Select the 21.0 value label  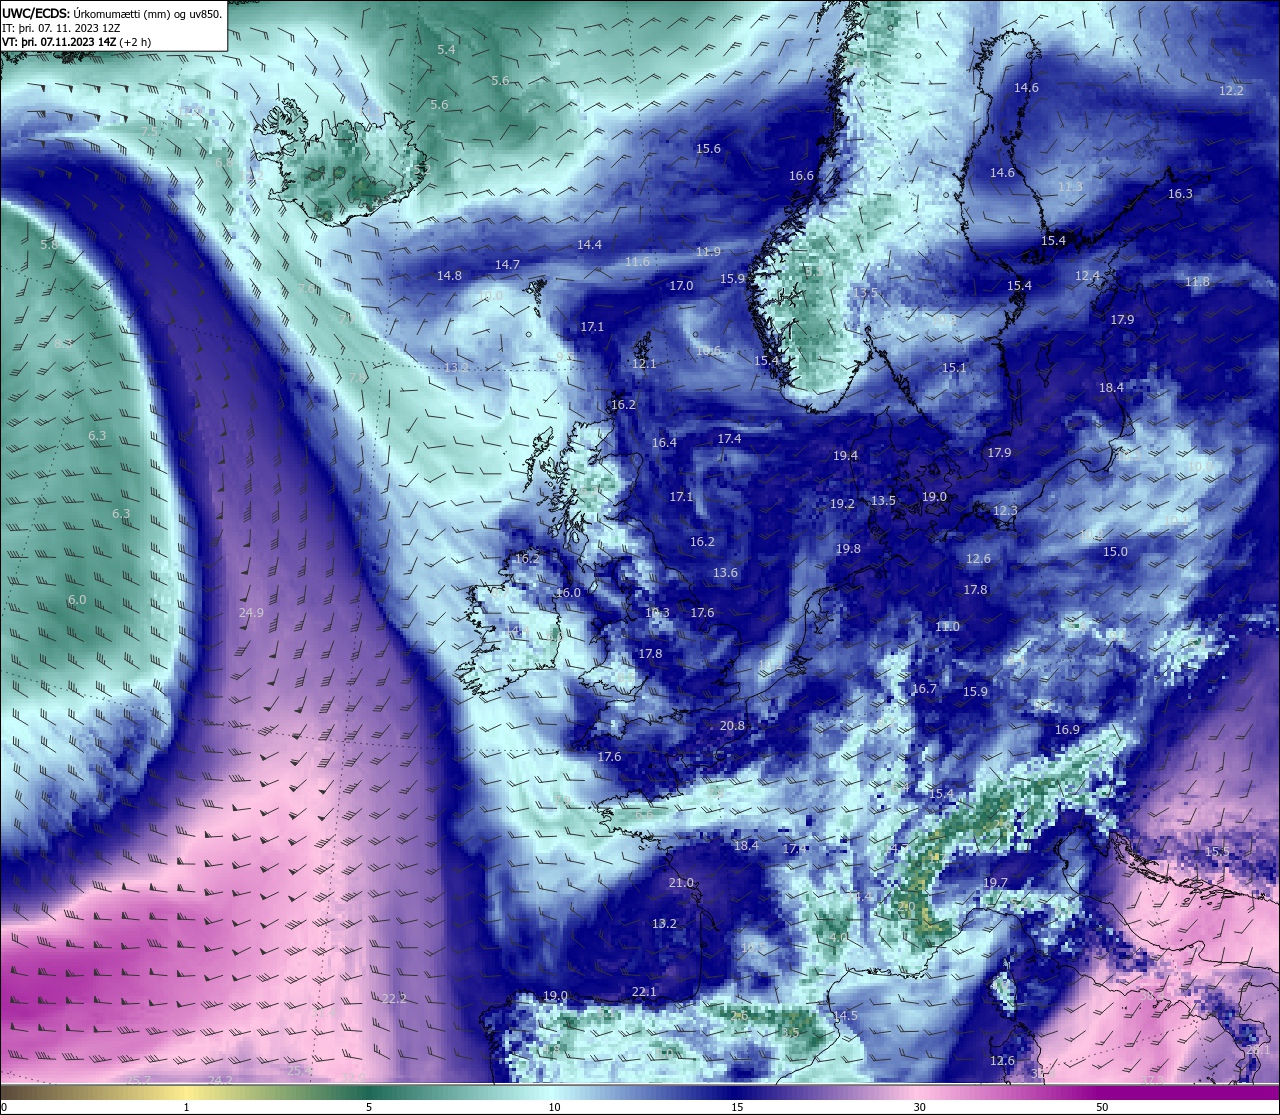coord(681,883)
